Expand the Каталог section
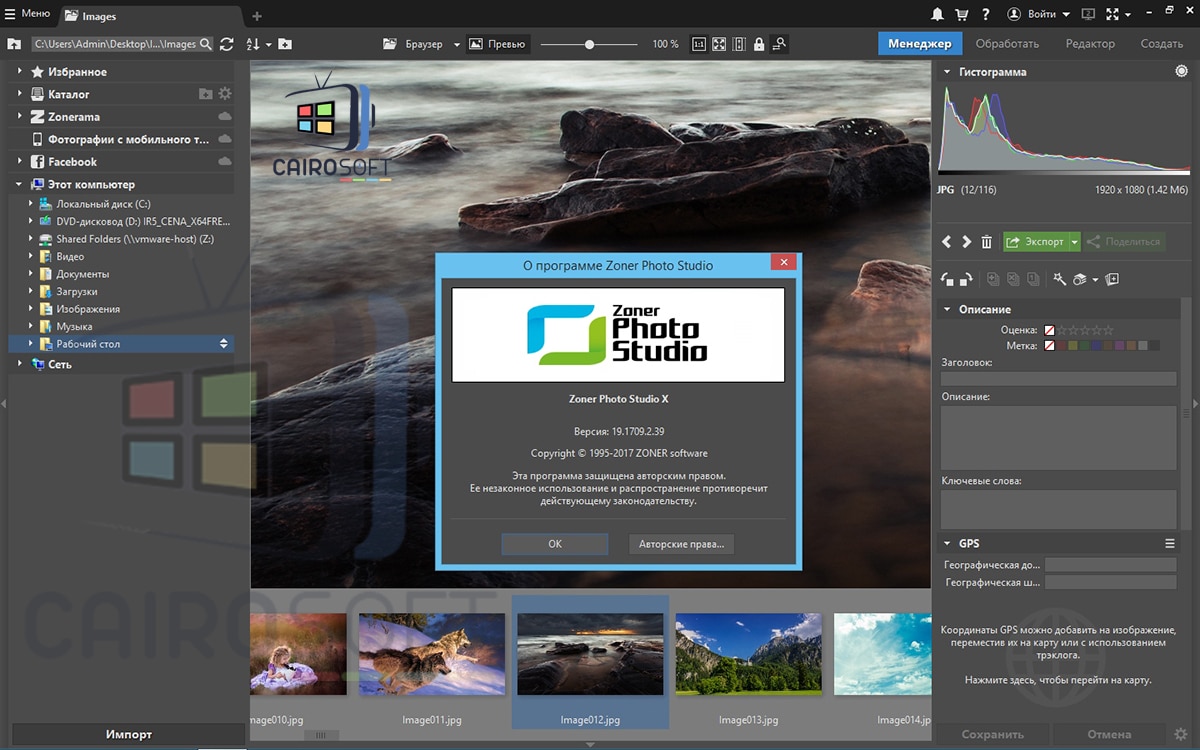 19,94
